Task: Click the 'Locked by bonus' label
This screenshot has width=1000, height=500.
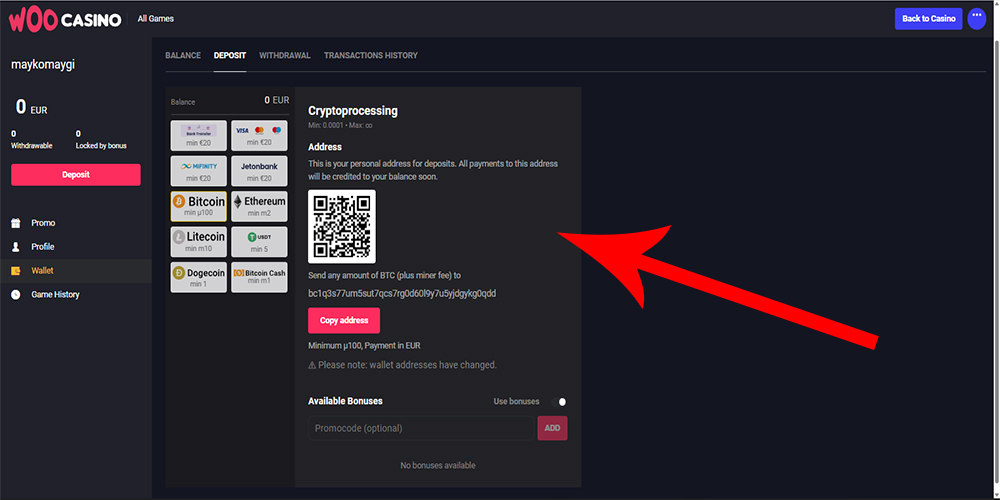Action: (x=101, y=146)
